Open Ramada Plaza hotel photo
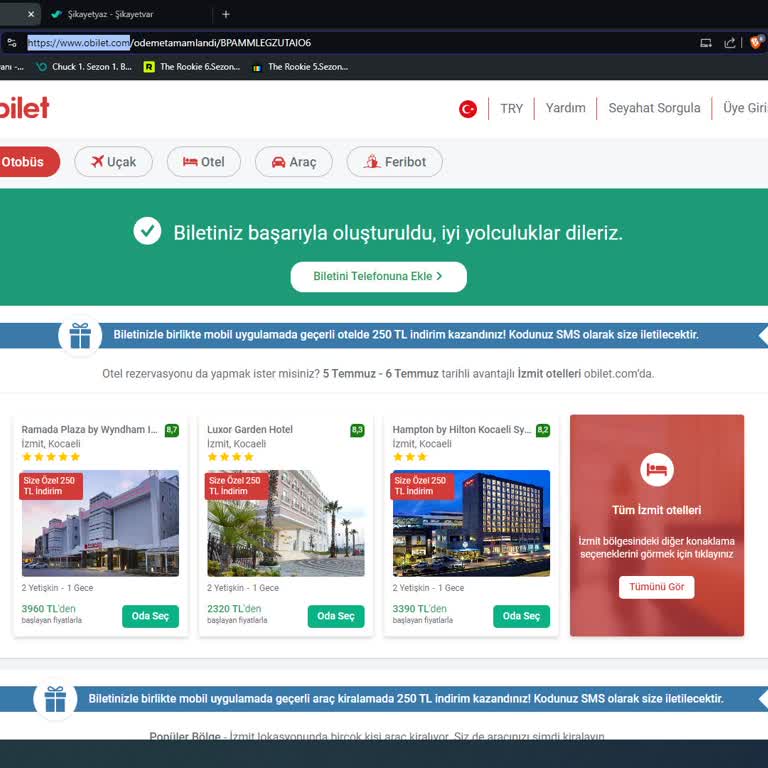This screenshot has width=768, height=768. click(x=100, y=523)
